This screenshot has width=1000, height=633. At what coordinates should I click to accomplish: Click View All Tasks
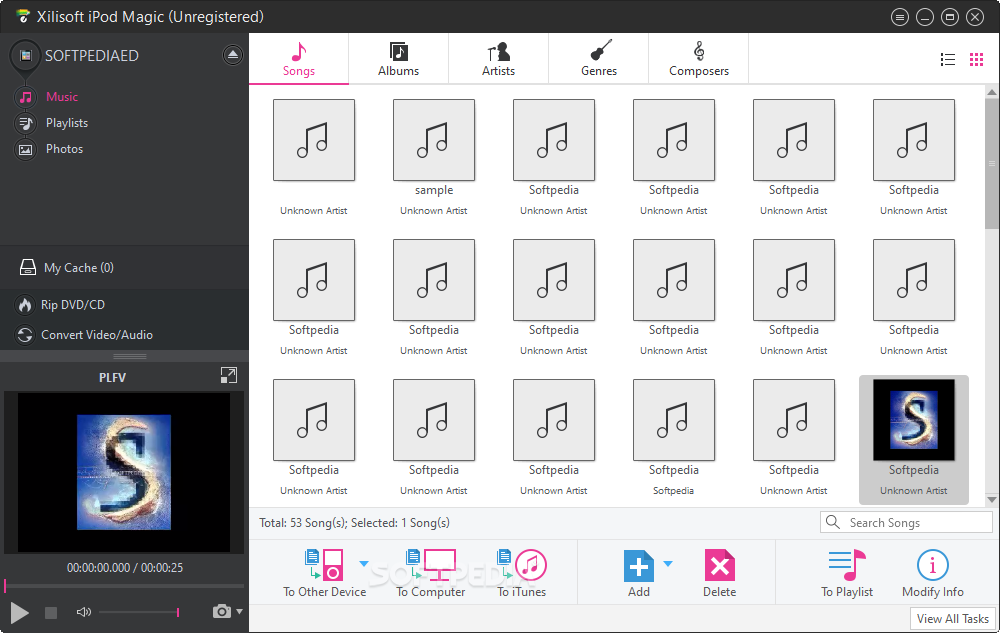[952, 619]
